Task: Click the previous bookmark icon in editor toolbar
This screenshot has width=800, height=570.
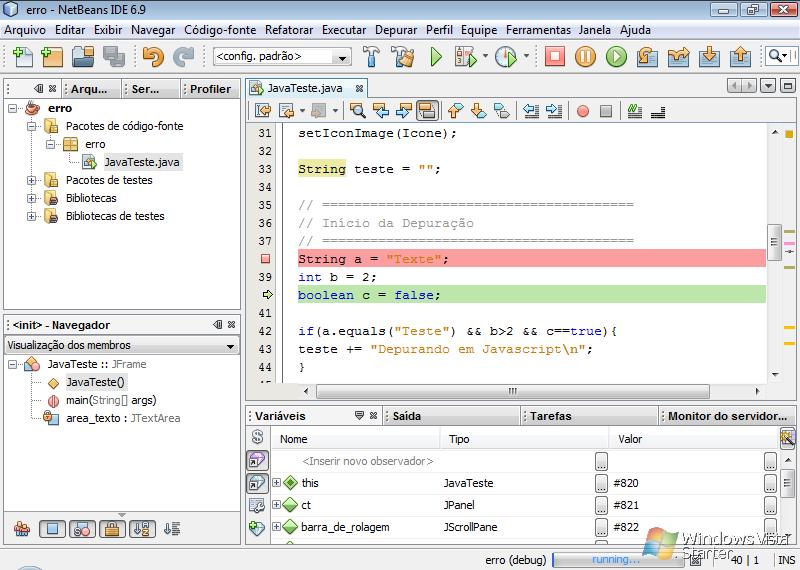Action: tap(455, 110)
